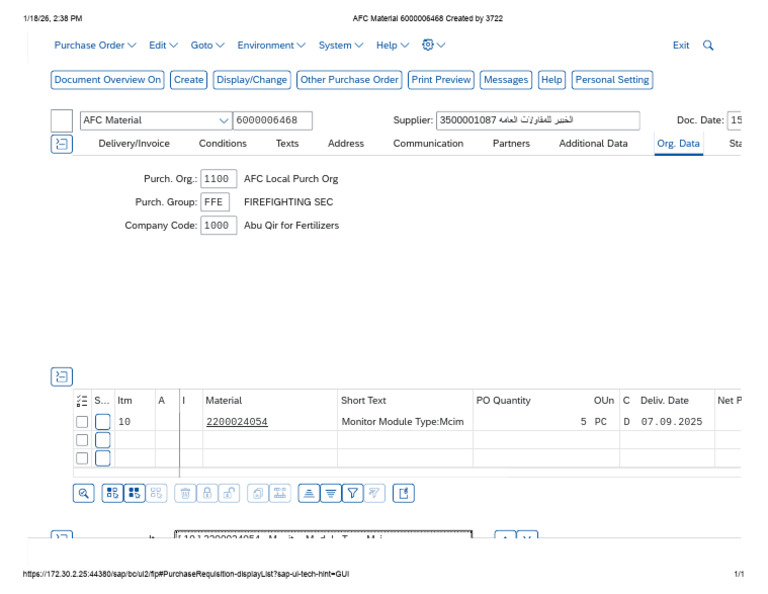
Task: Open the System menu
Action: click(341, 45)
